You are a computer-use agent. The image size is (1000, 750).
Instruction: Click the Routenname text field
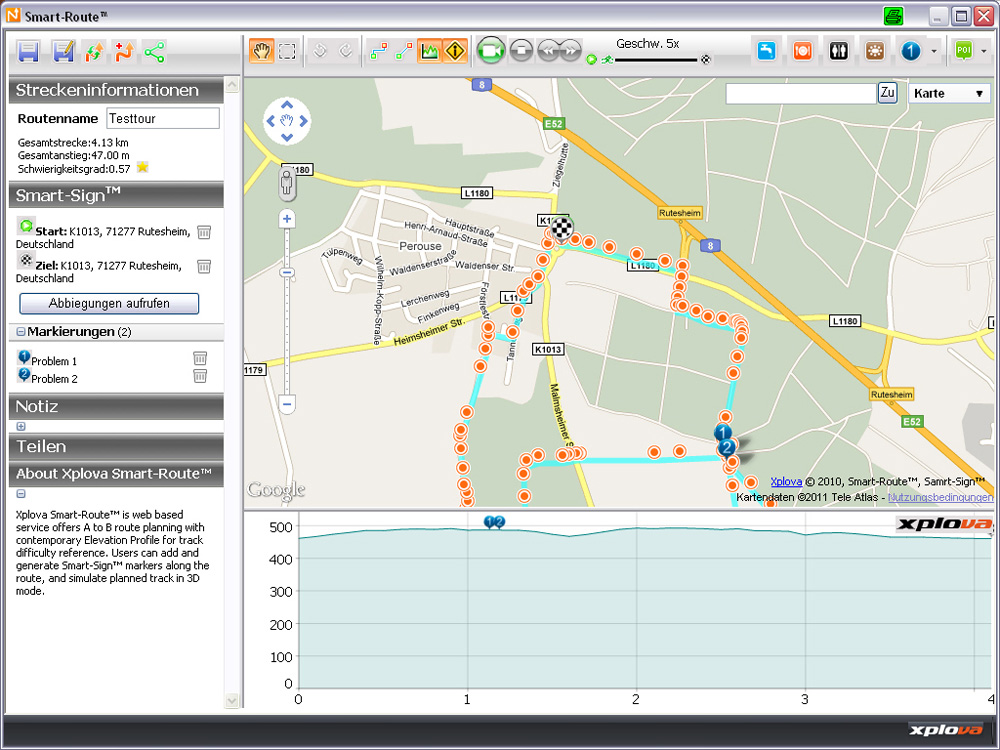[163, 118]
